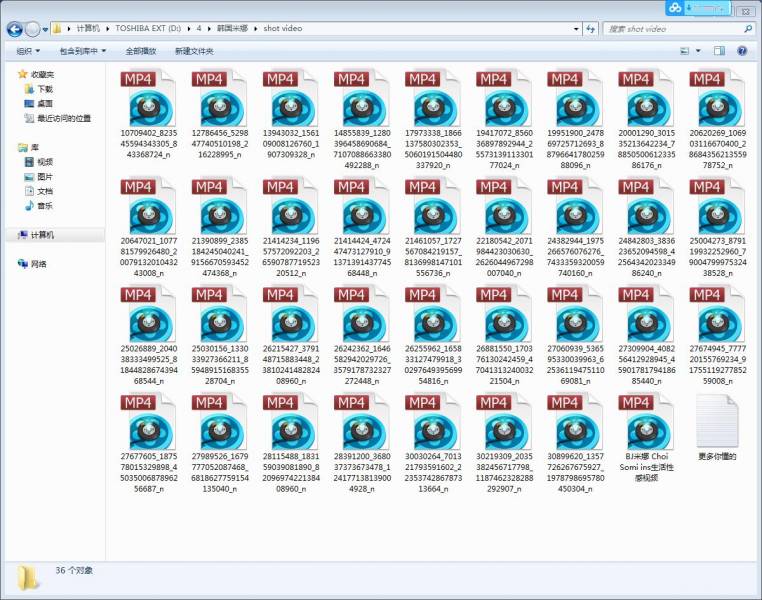The image size is (762, 600).
Task: Select 计算机 (Computer) in navigation pane
Action: coord(42,235)
